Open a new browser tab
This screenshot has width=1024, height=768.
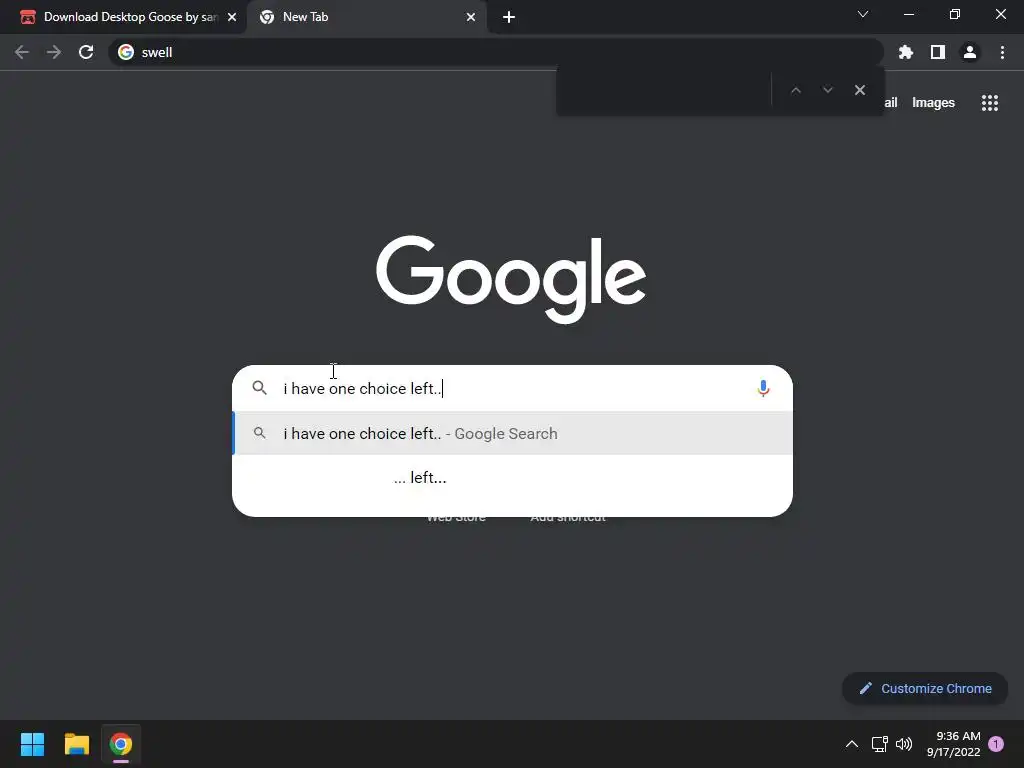point(509,17)
